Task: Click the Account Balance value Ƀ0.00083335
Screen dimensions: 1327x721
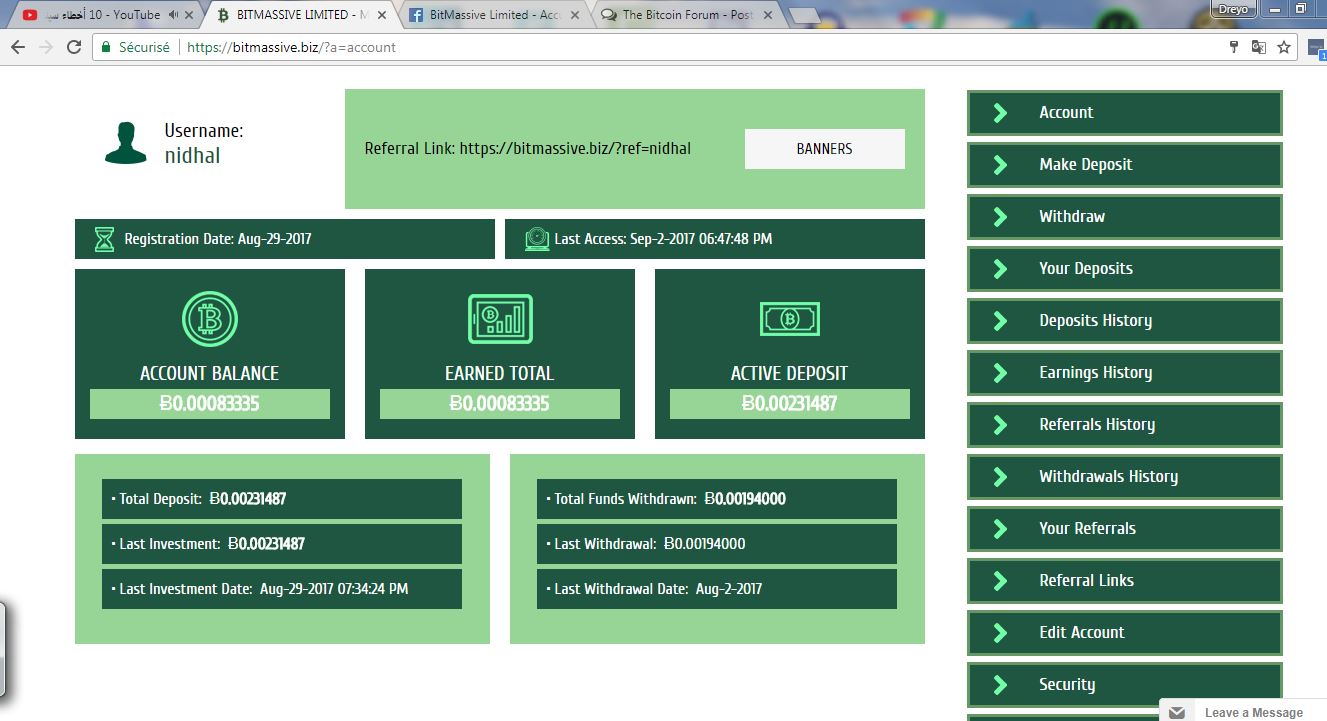Action: pyautogui.click(x=210, y=404)
